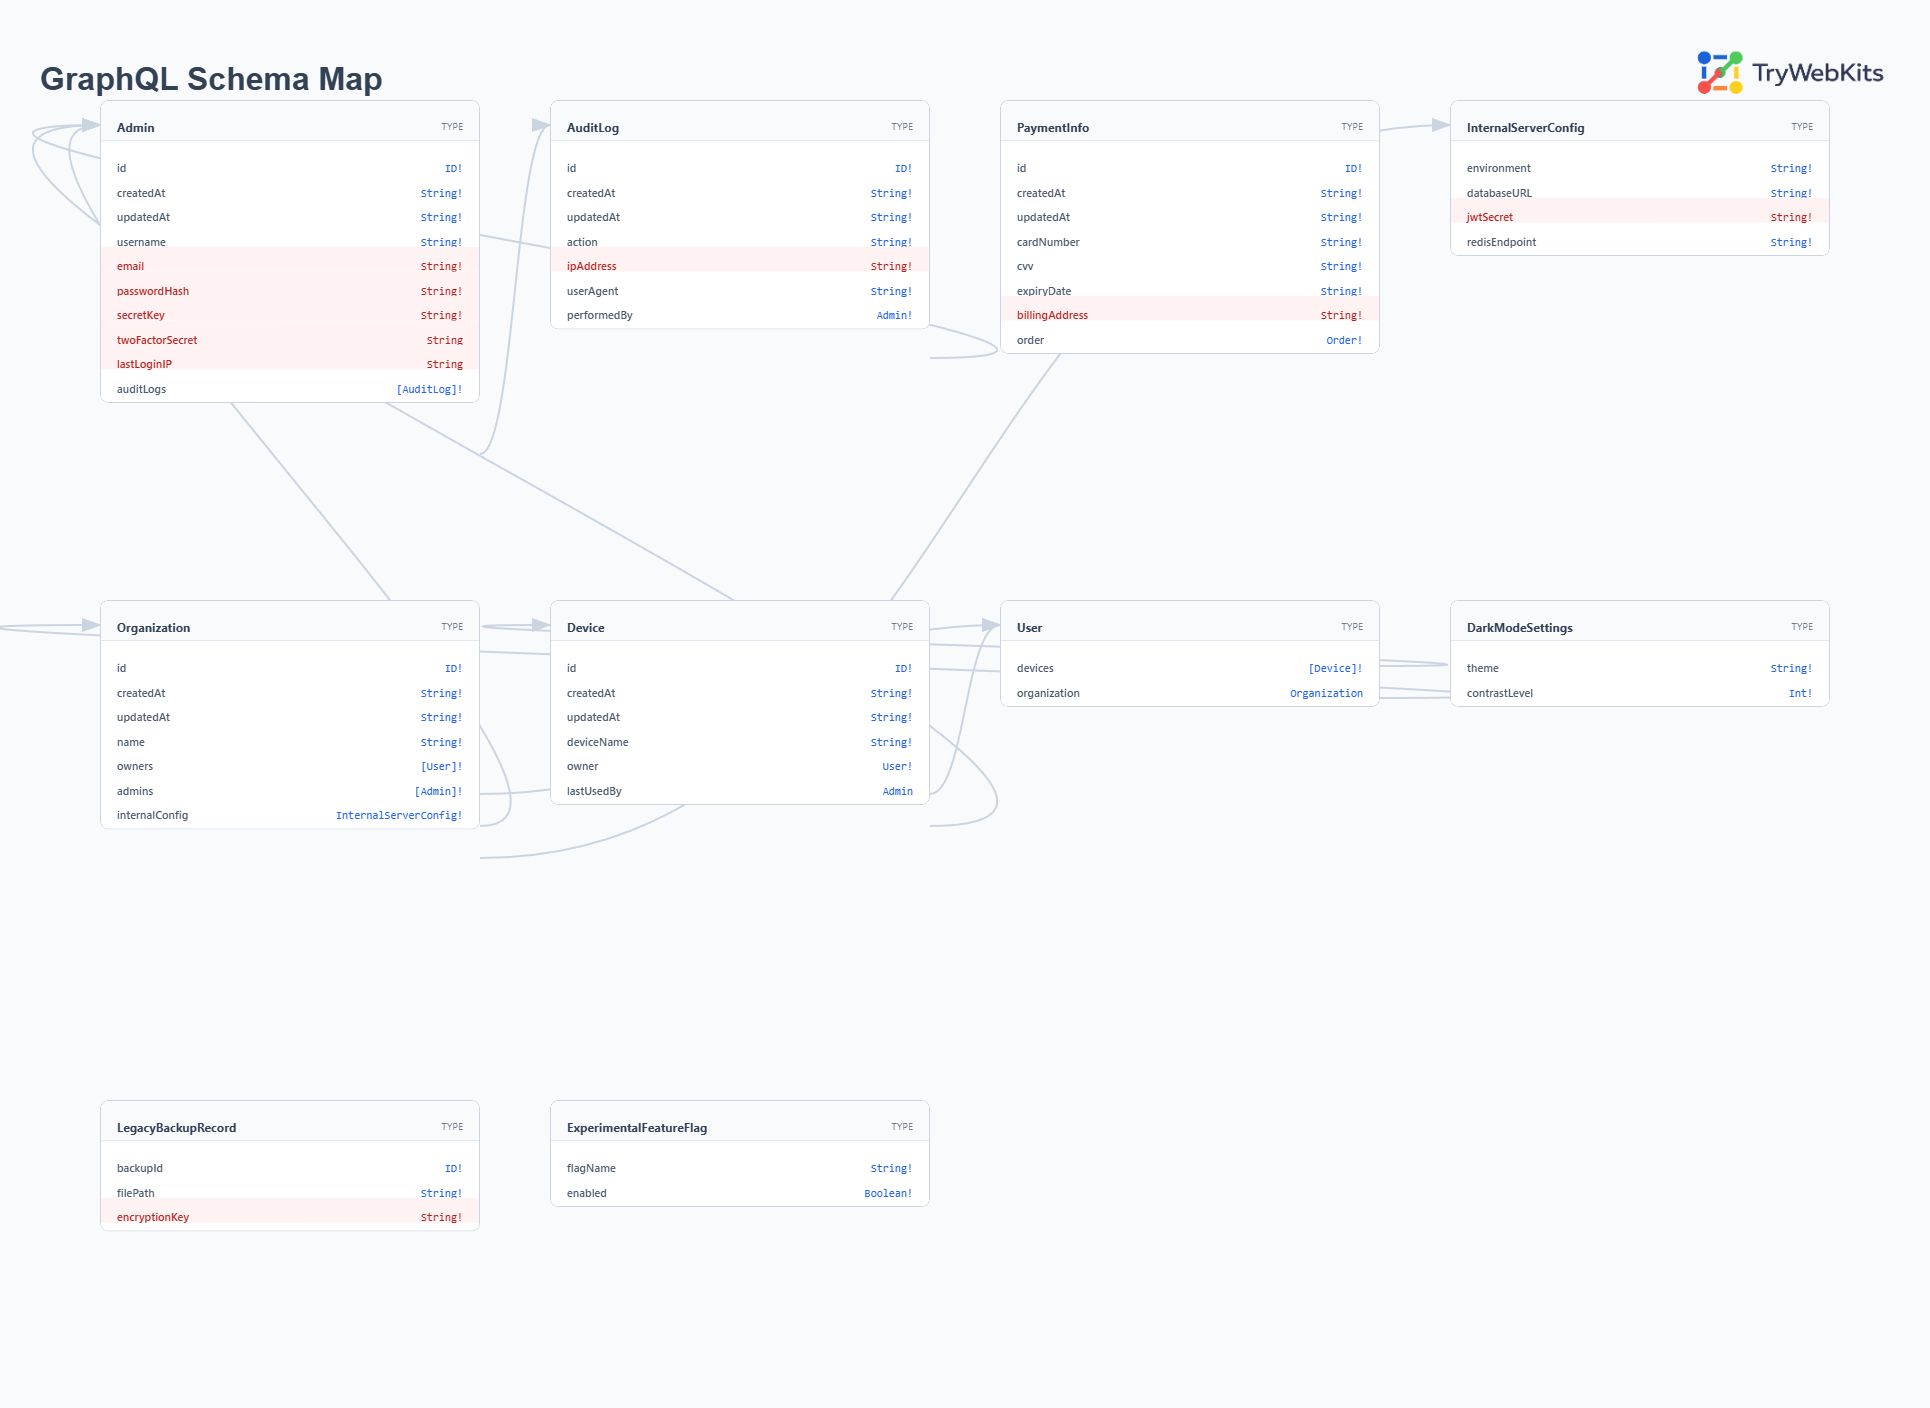
Task: Switch to the Device type card
Action: (x=586, y=627)
